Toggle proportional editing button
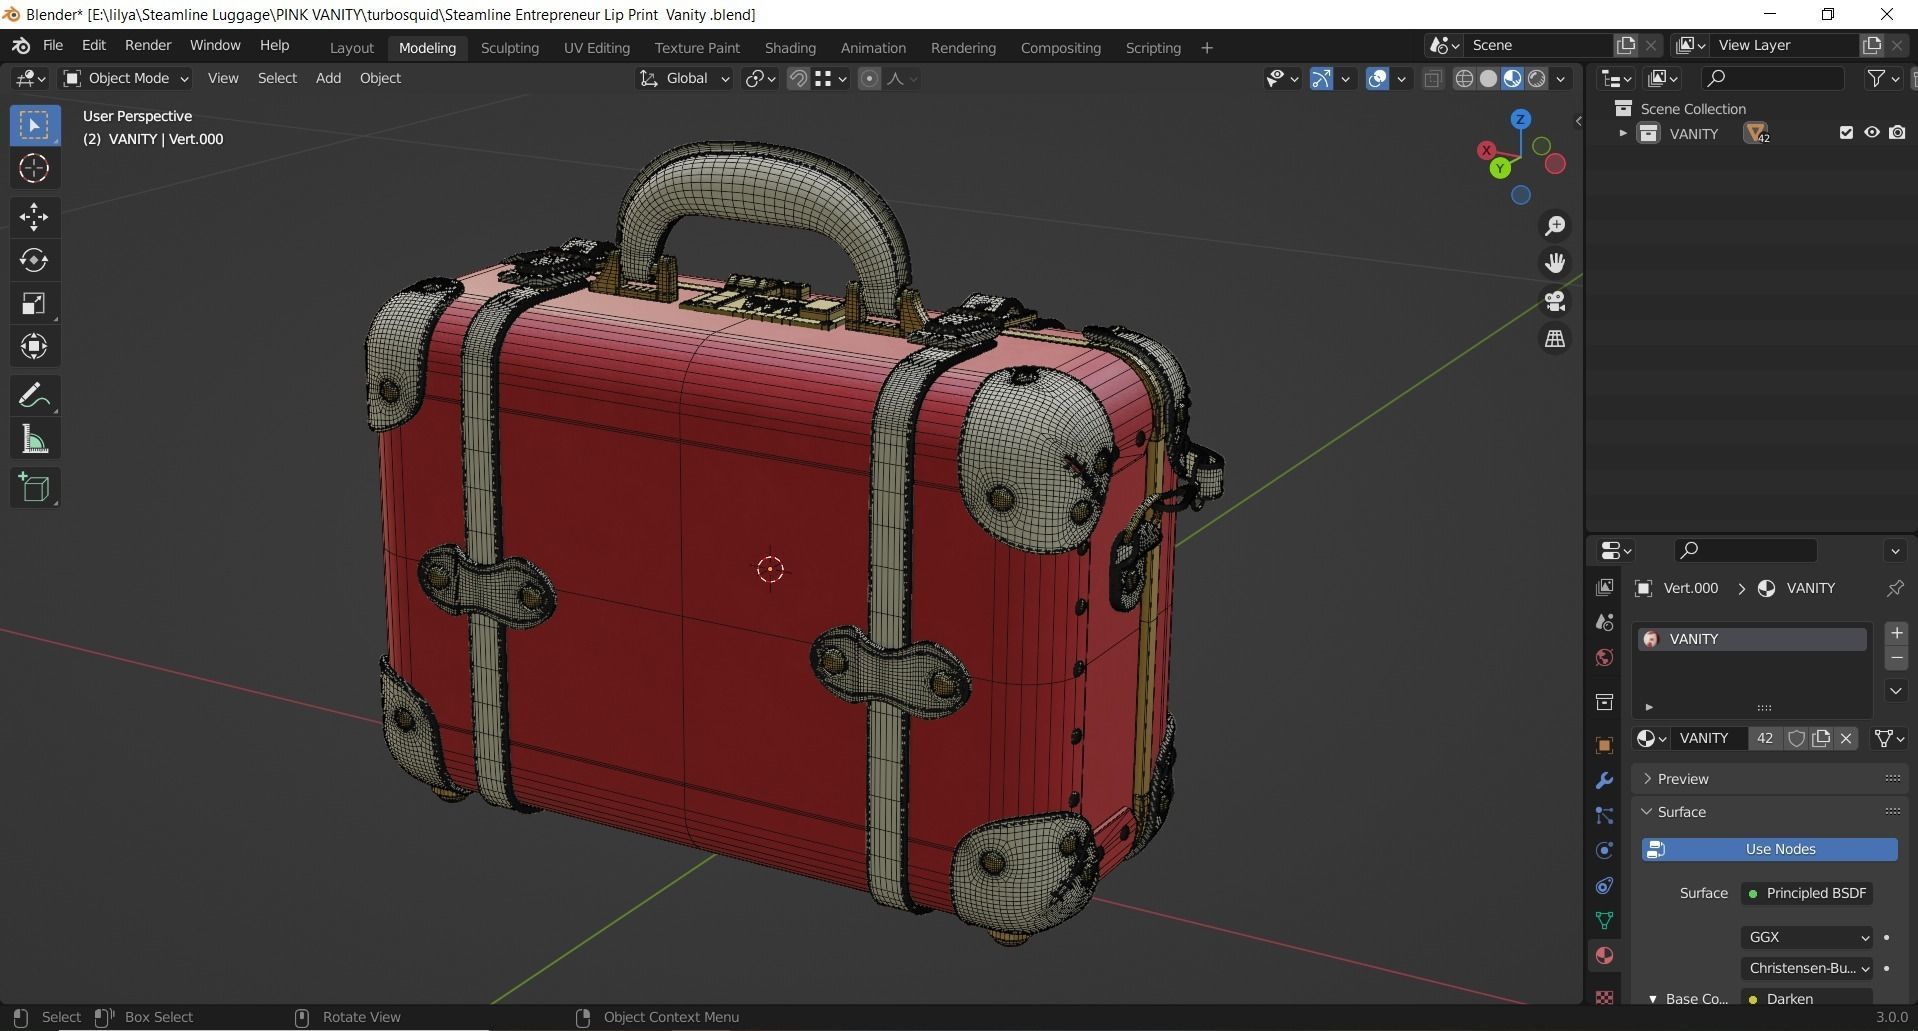 (869, 78)
